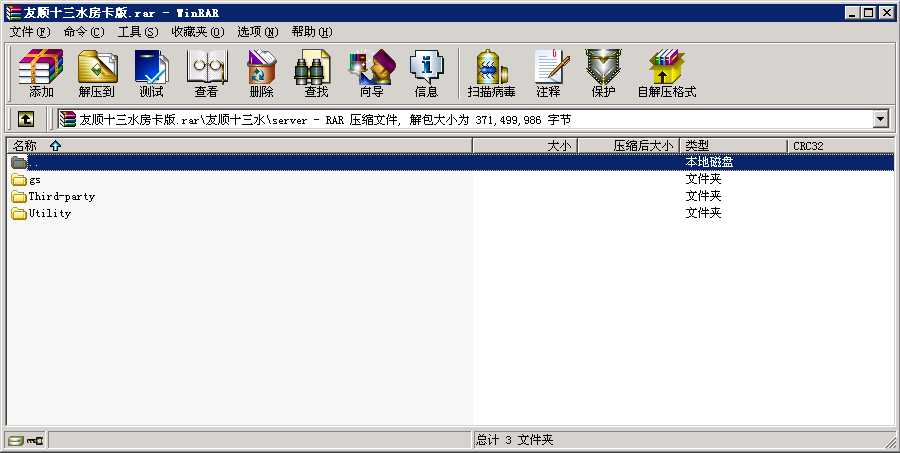Open the 帮助(H) menu

click(312, 32)
